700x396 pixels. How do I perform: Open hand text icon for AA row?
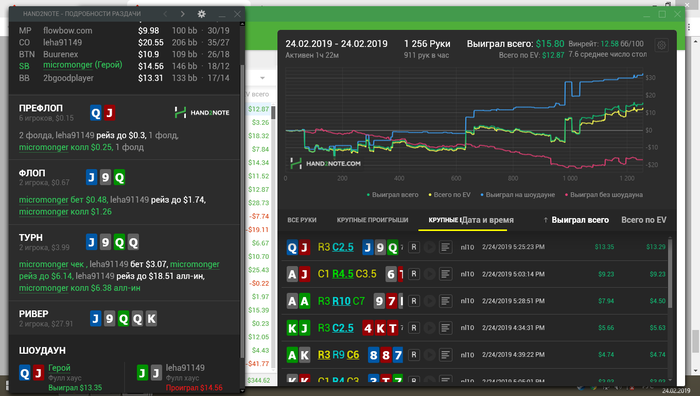tap(445, 301)
